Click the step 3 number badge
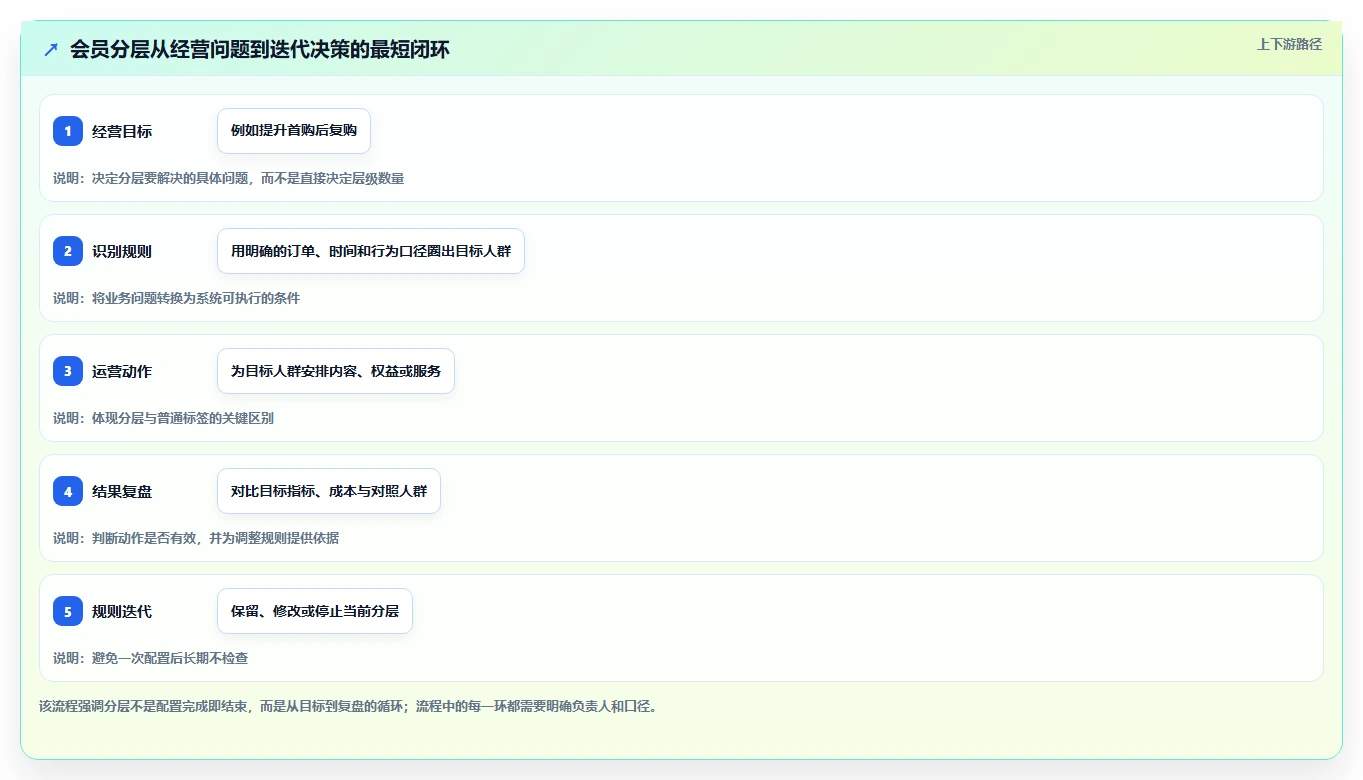 click(68, 371)
